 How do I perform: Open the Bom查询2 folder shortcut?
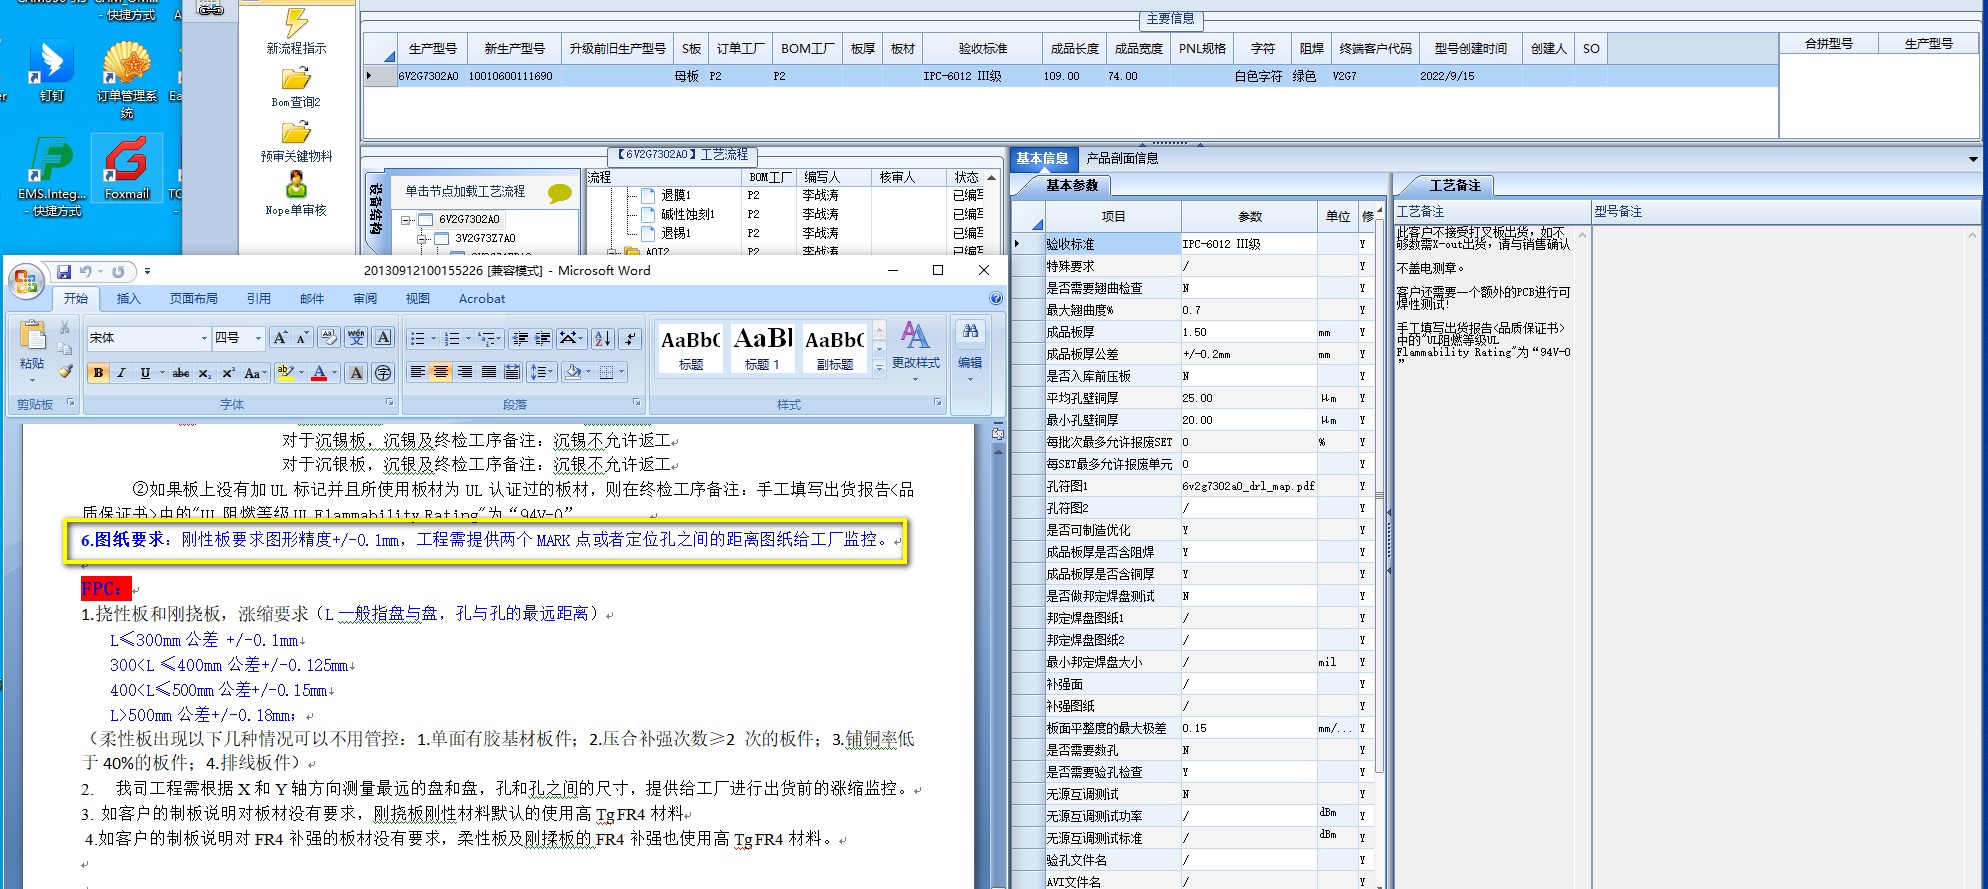296,88
